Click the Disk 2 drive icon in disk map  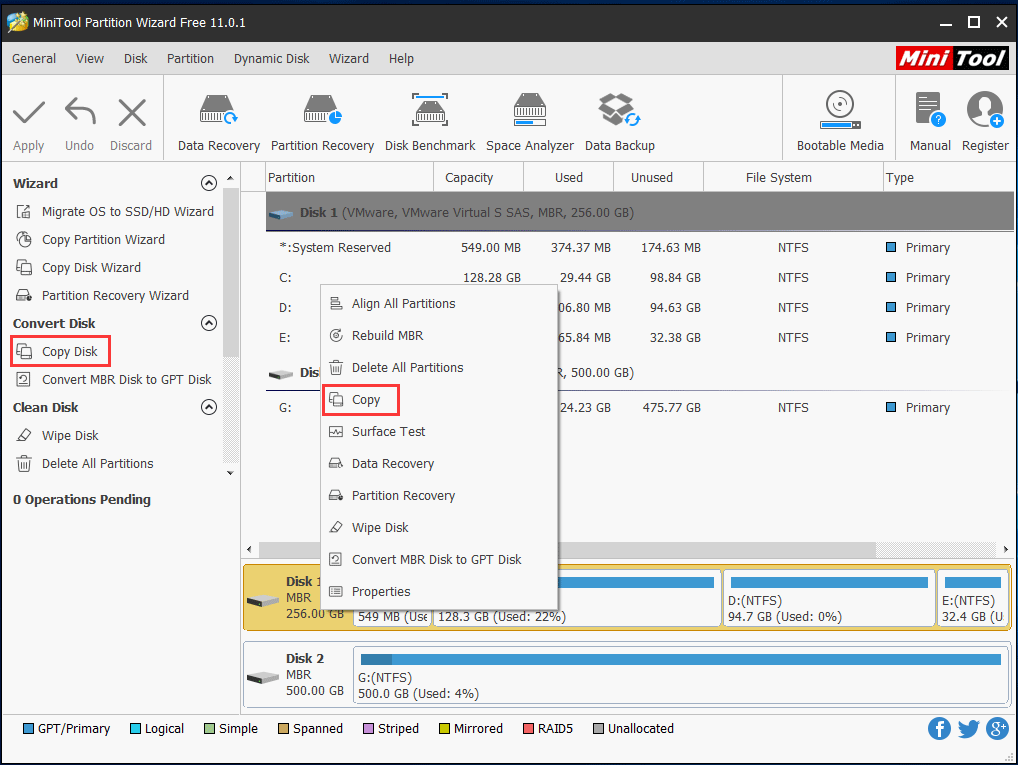coord(263,677)
